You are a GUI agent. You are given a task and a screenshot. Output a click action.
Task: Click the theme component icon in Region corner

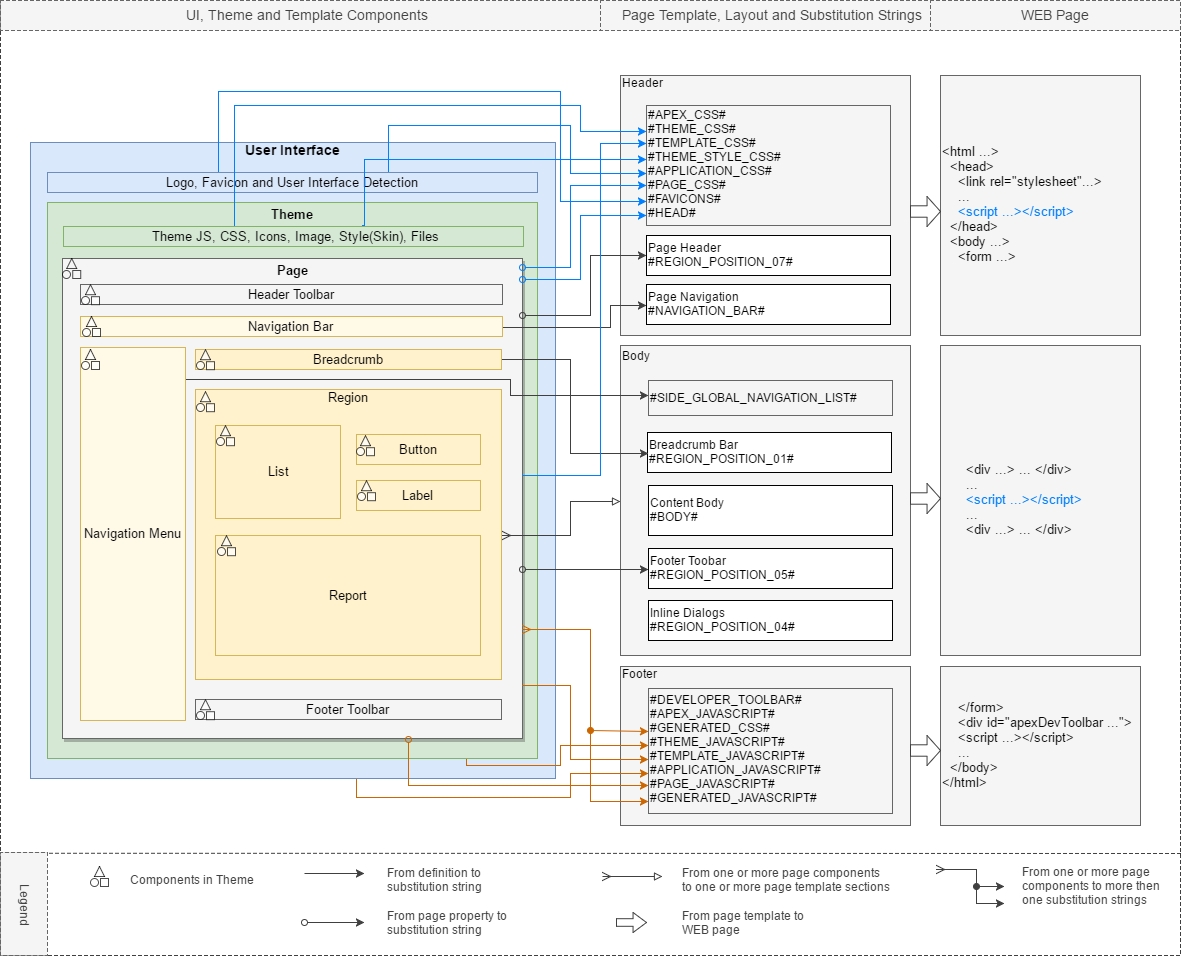(x=205, y=401)
